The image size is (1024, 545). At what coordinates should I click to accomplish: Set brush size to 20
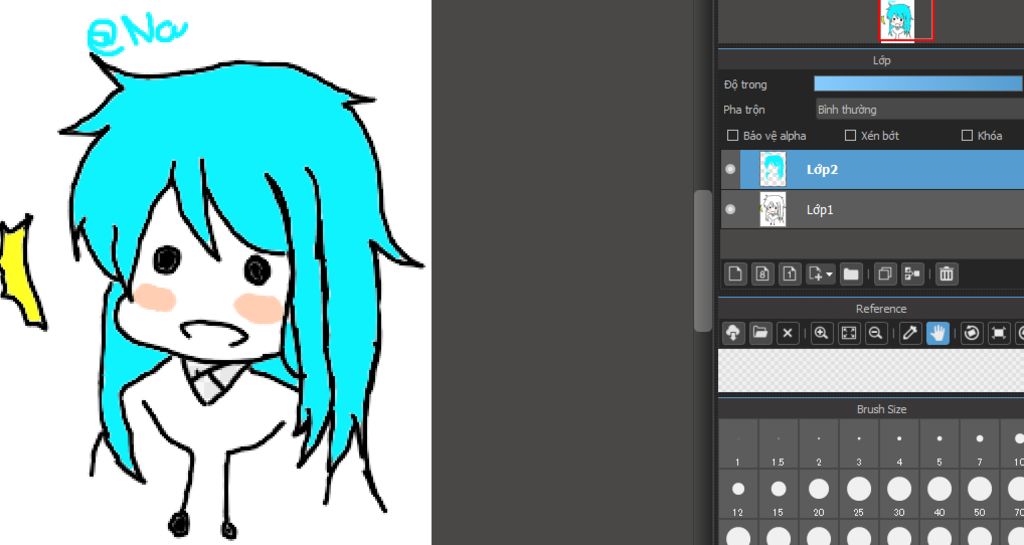[x=818, y=495]
